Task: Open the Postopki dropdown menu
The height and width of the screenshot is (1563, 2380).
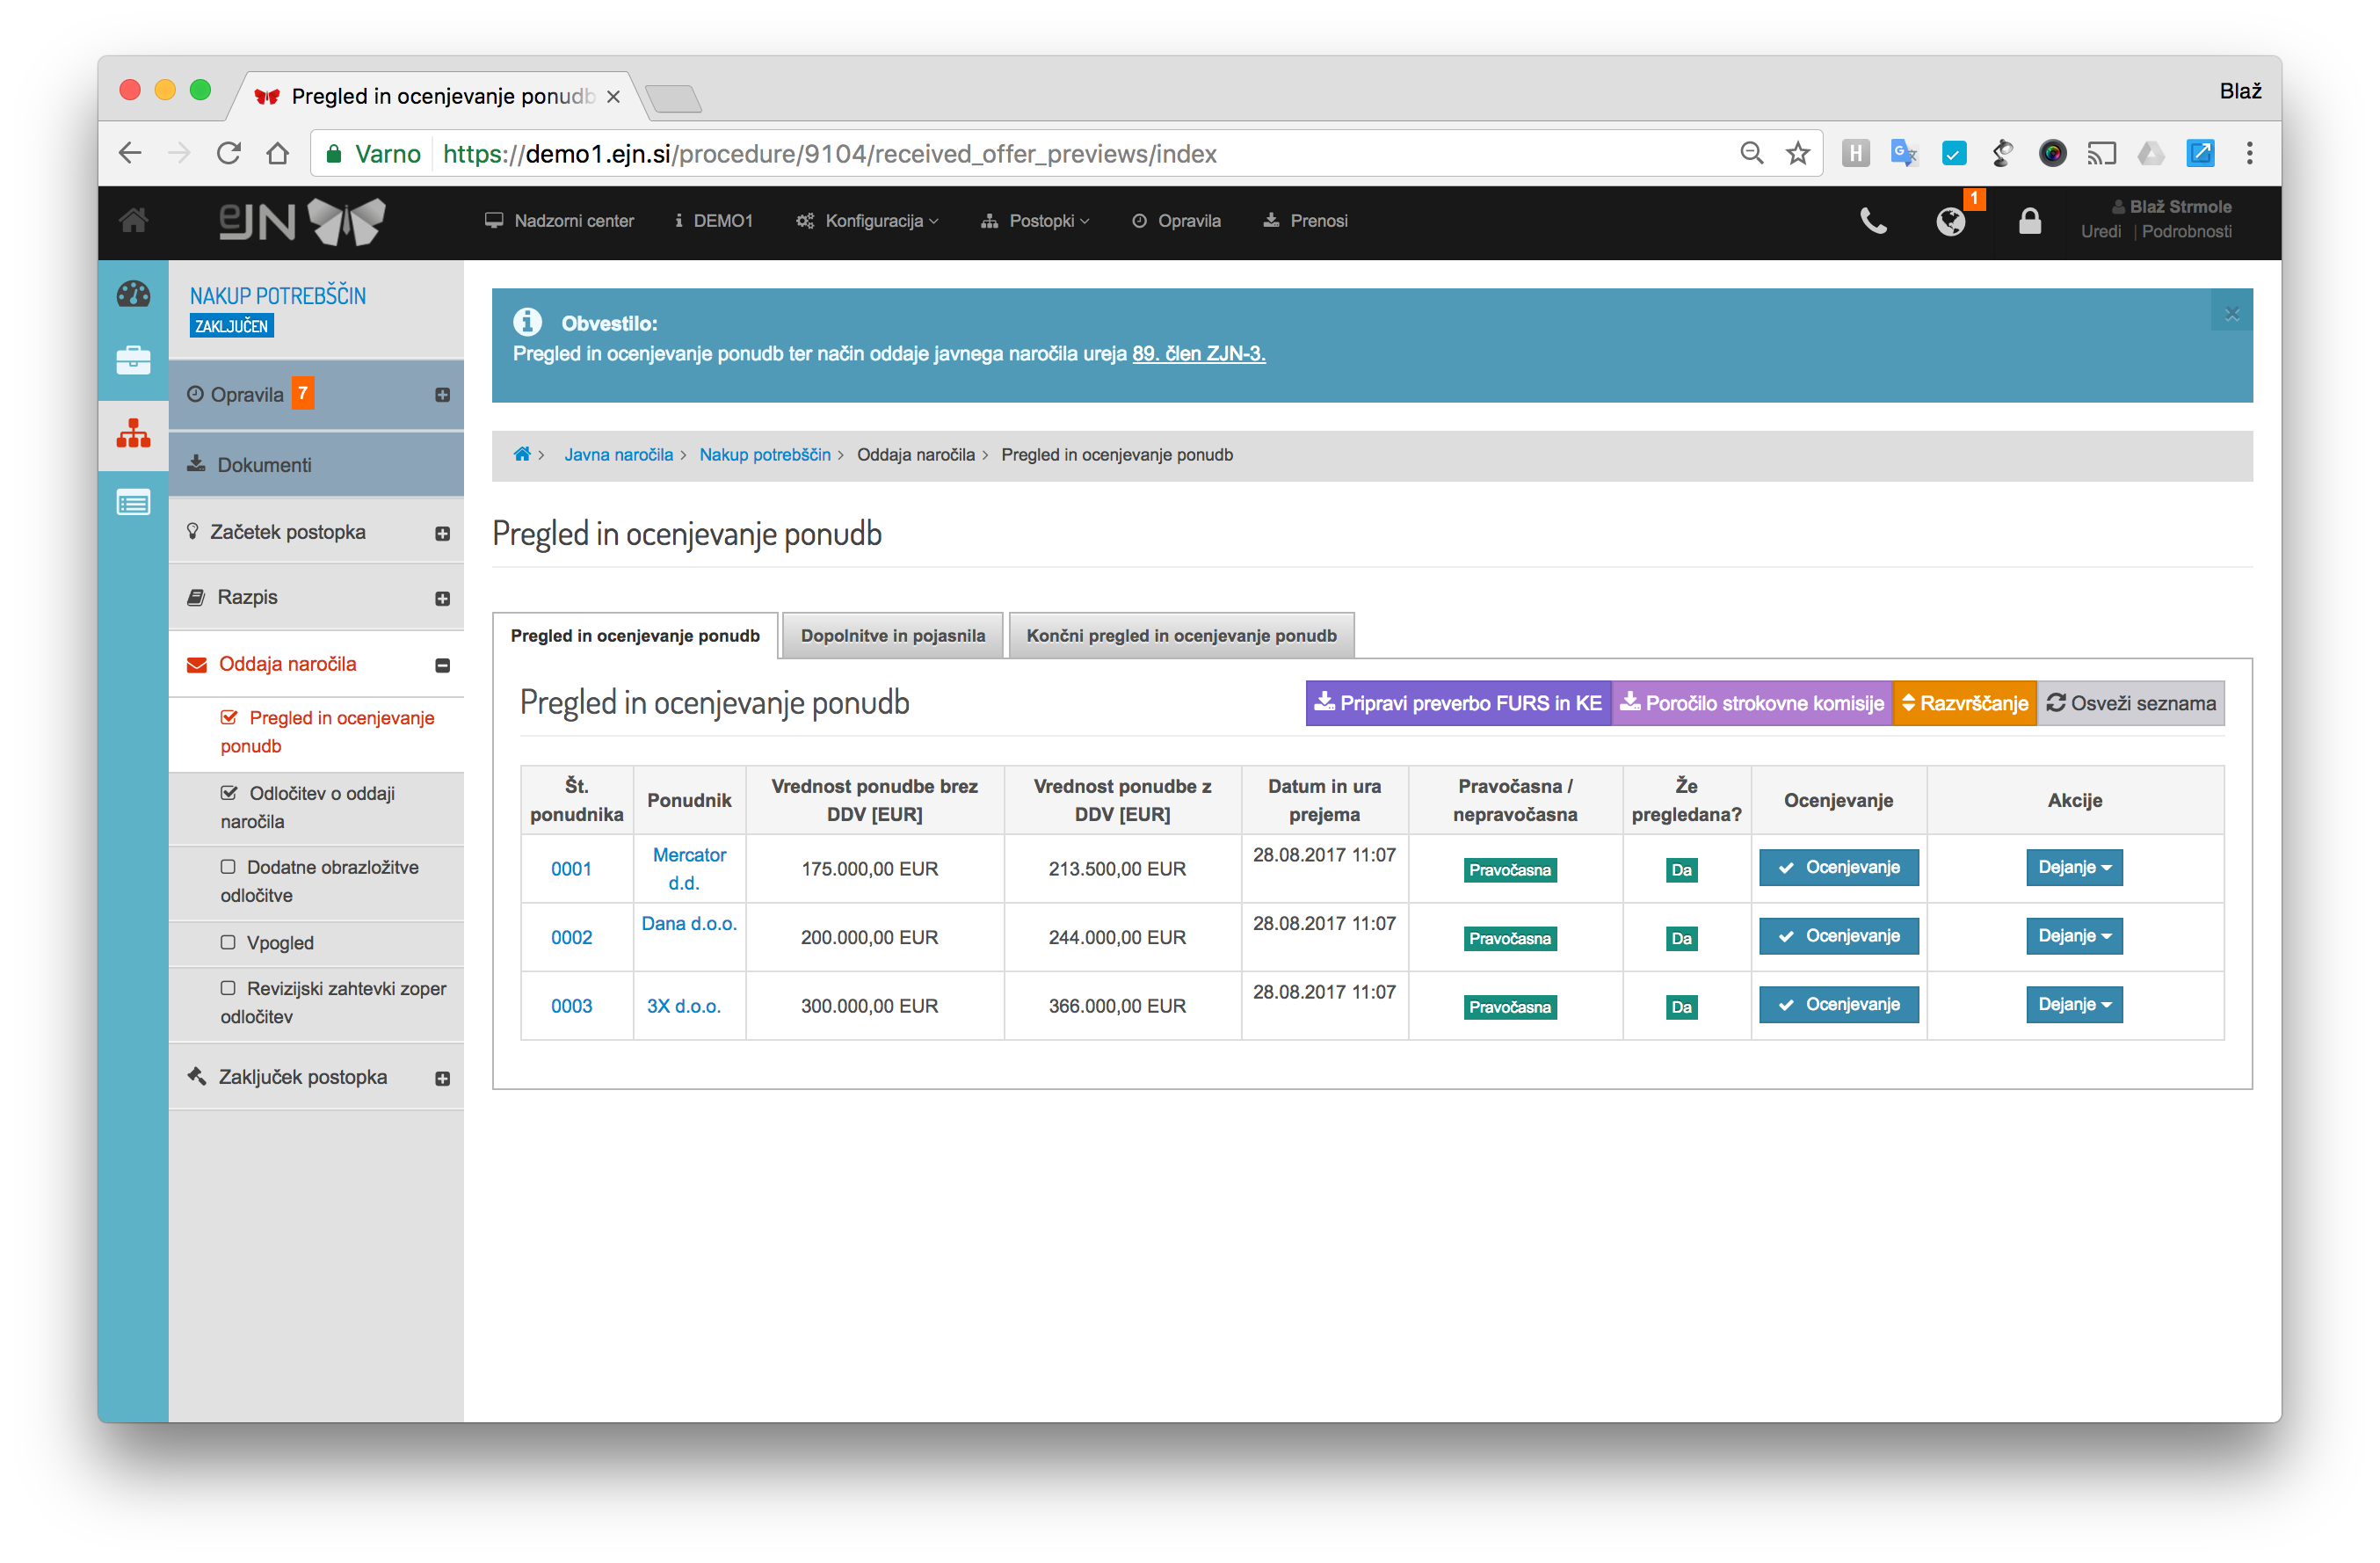Action: click(x=1035, y=221)
